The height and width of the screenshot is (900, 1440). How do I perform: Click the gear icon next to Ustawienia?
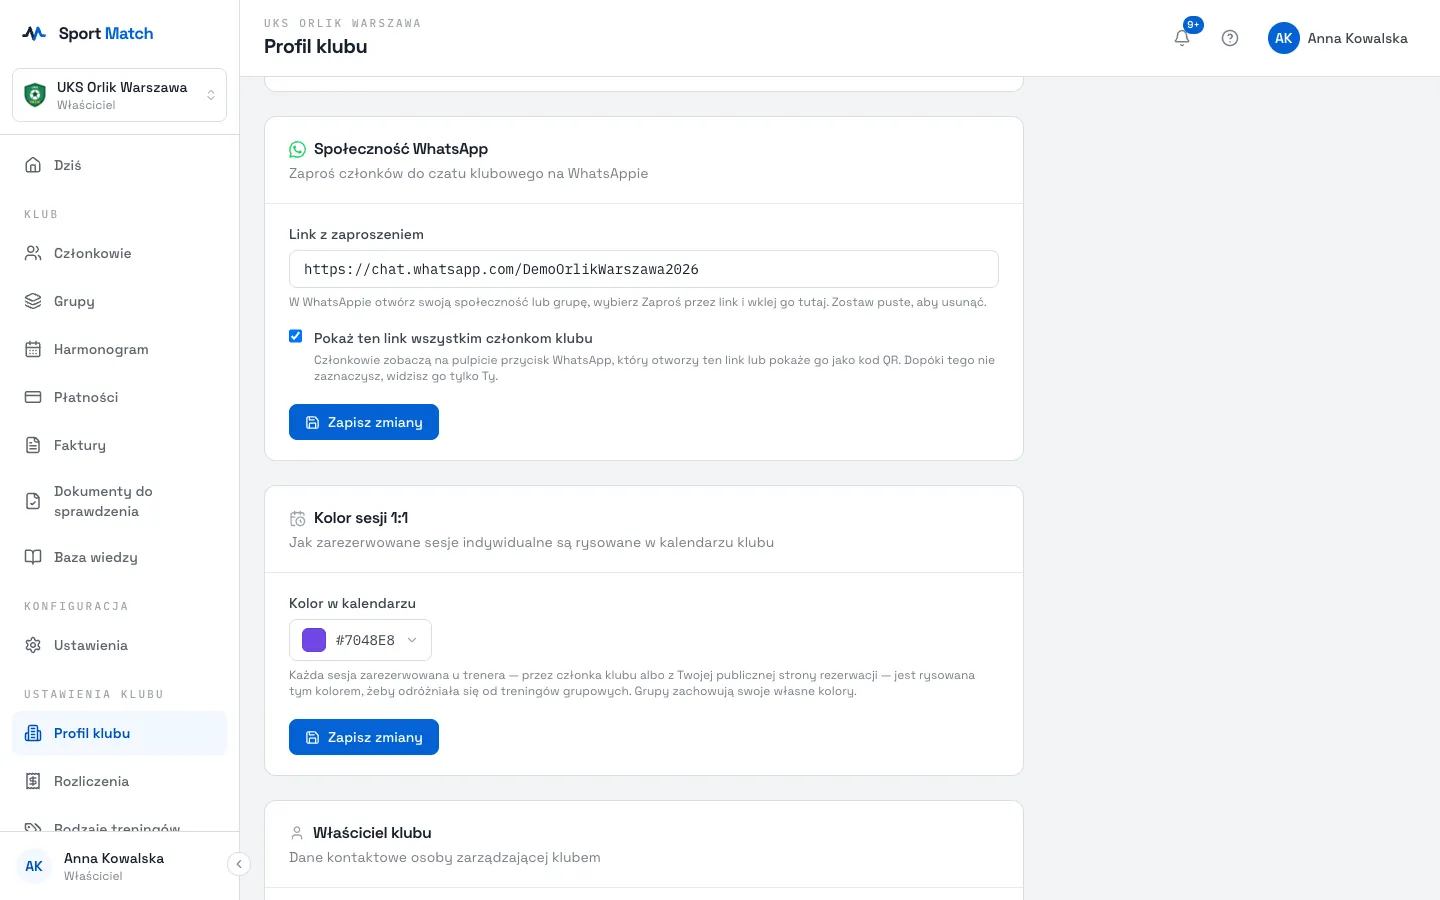(x=33, y=645)
